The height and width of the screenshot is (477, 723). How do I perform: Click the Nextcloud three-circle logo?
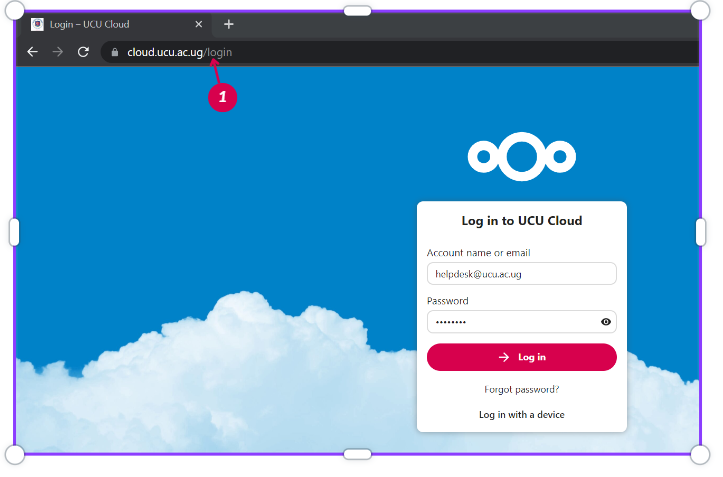coord(522,156)
